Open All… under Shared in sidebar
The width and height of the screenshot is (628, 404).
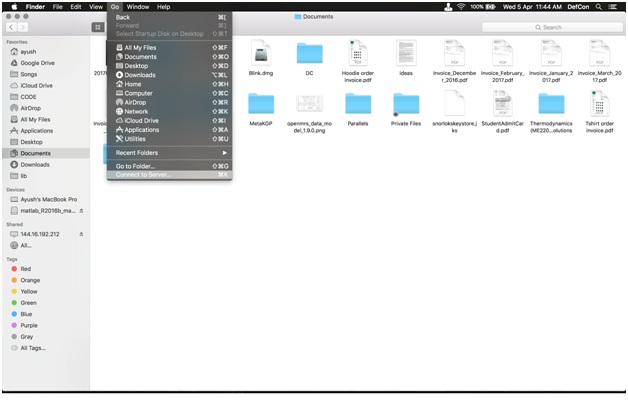click(25, 244)
